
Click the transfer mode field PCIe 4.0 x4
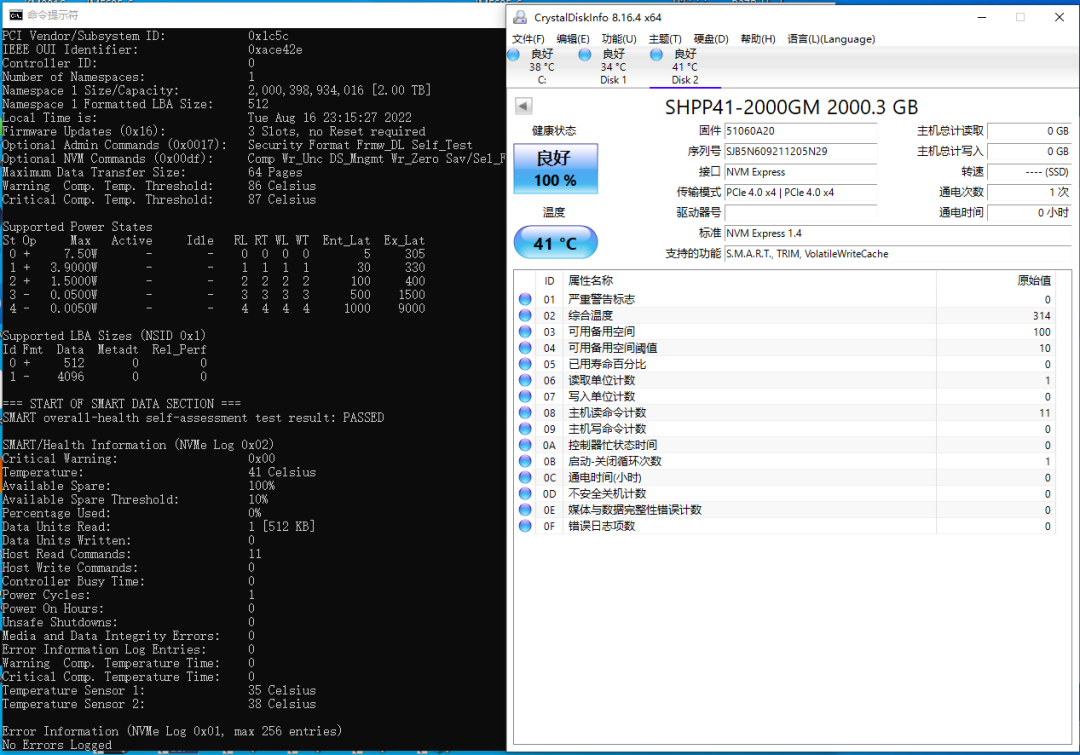pos(801,192)
